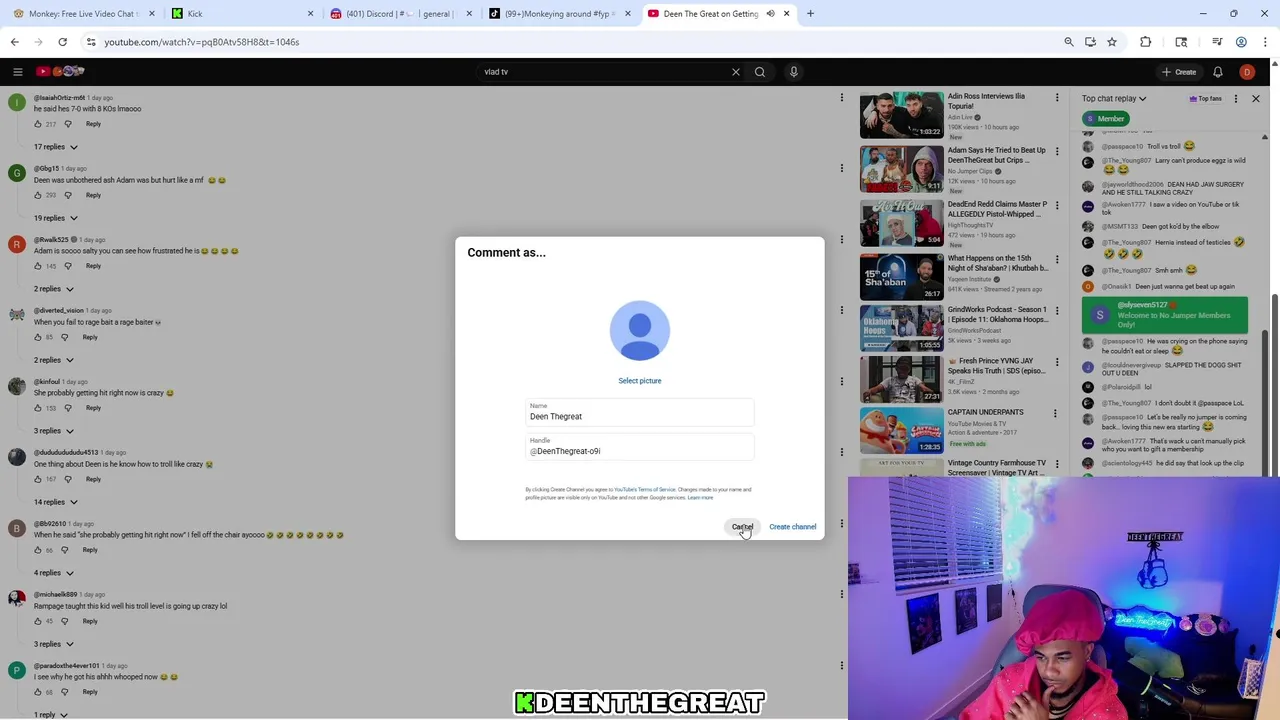
Task: Like the @Bbg2610 comment
Action: coord(38,550)
